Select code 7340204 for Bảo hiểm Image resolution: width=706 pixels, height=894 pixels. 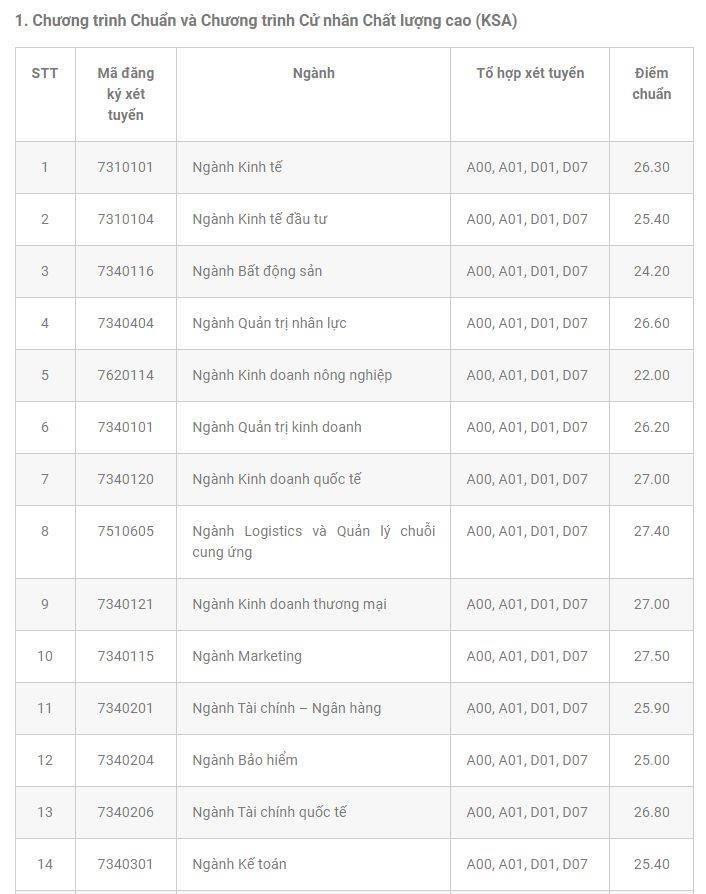tap(125, 760)
